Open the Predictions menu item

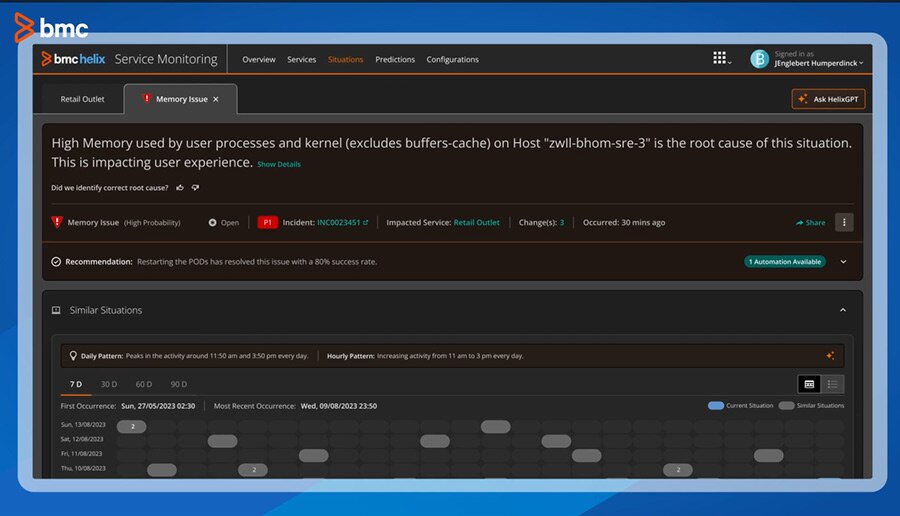[x=395, y=60]
